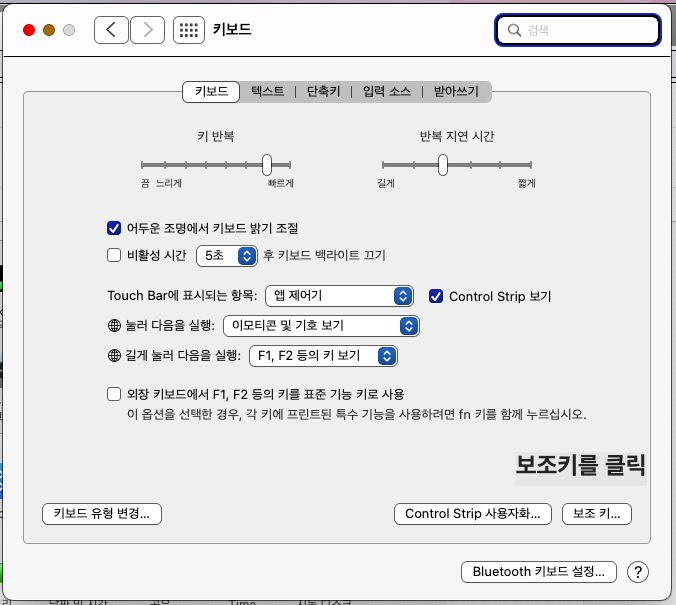Click the 길게 label under delay slider
This screenshot has height=605, width=676.
click(386, 183)
